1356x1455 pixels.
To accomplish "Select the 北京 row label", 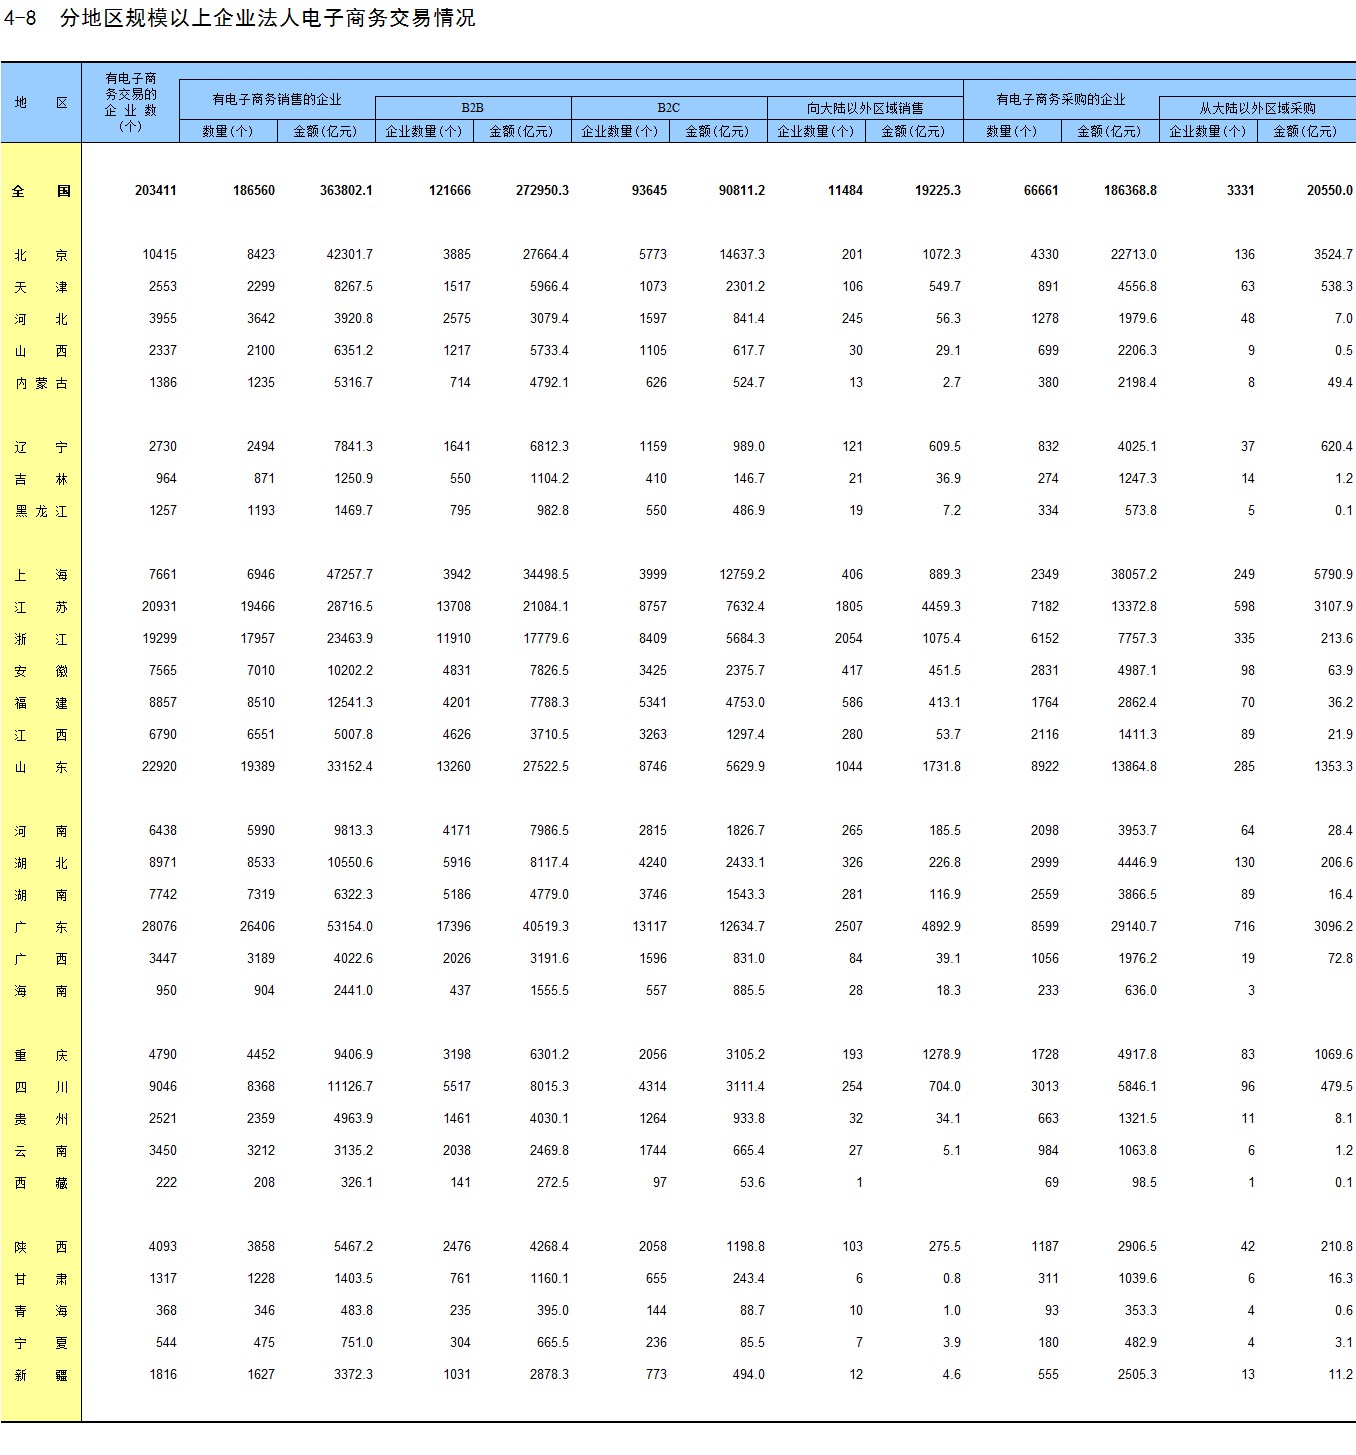I will (x=41, y=255).
